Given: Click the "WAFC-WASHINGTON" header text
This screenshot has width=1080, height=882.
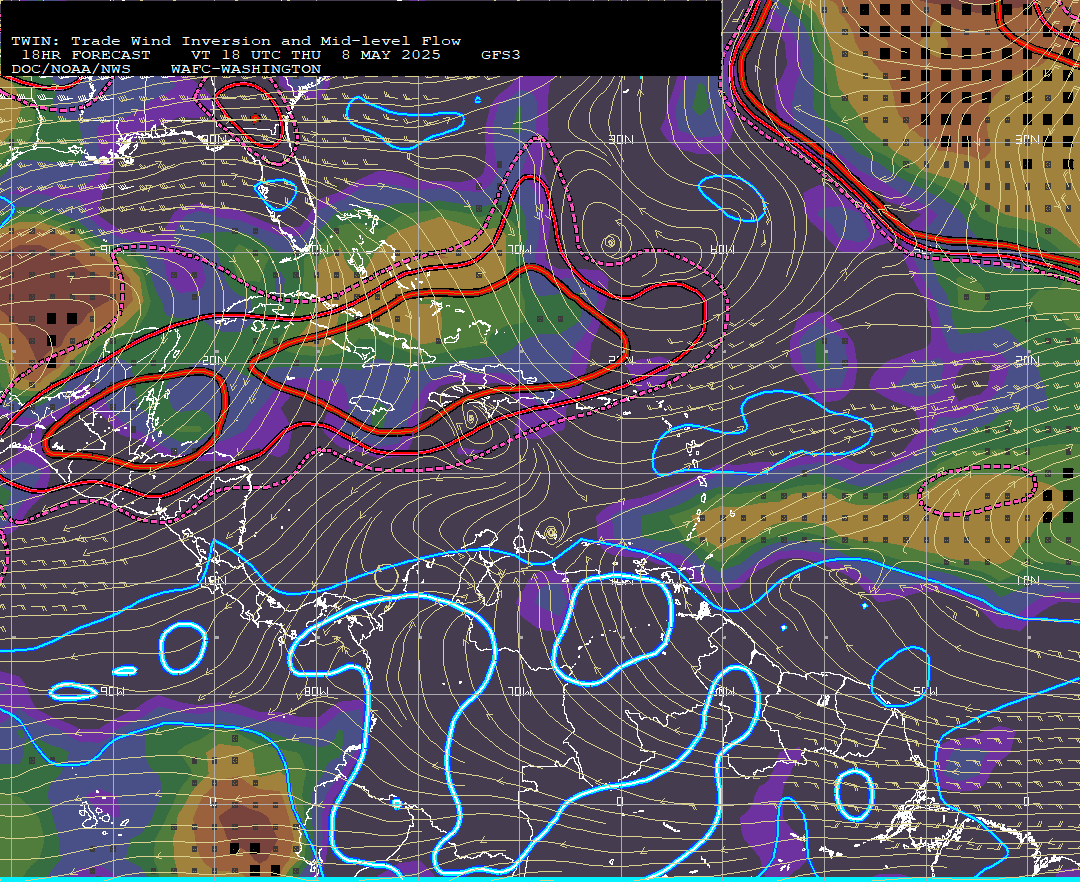Looking at the screenshot, I should point(246,70).
